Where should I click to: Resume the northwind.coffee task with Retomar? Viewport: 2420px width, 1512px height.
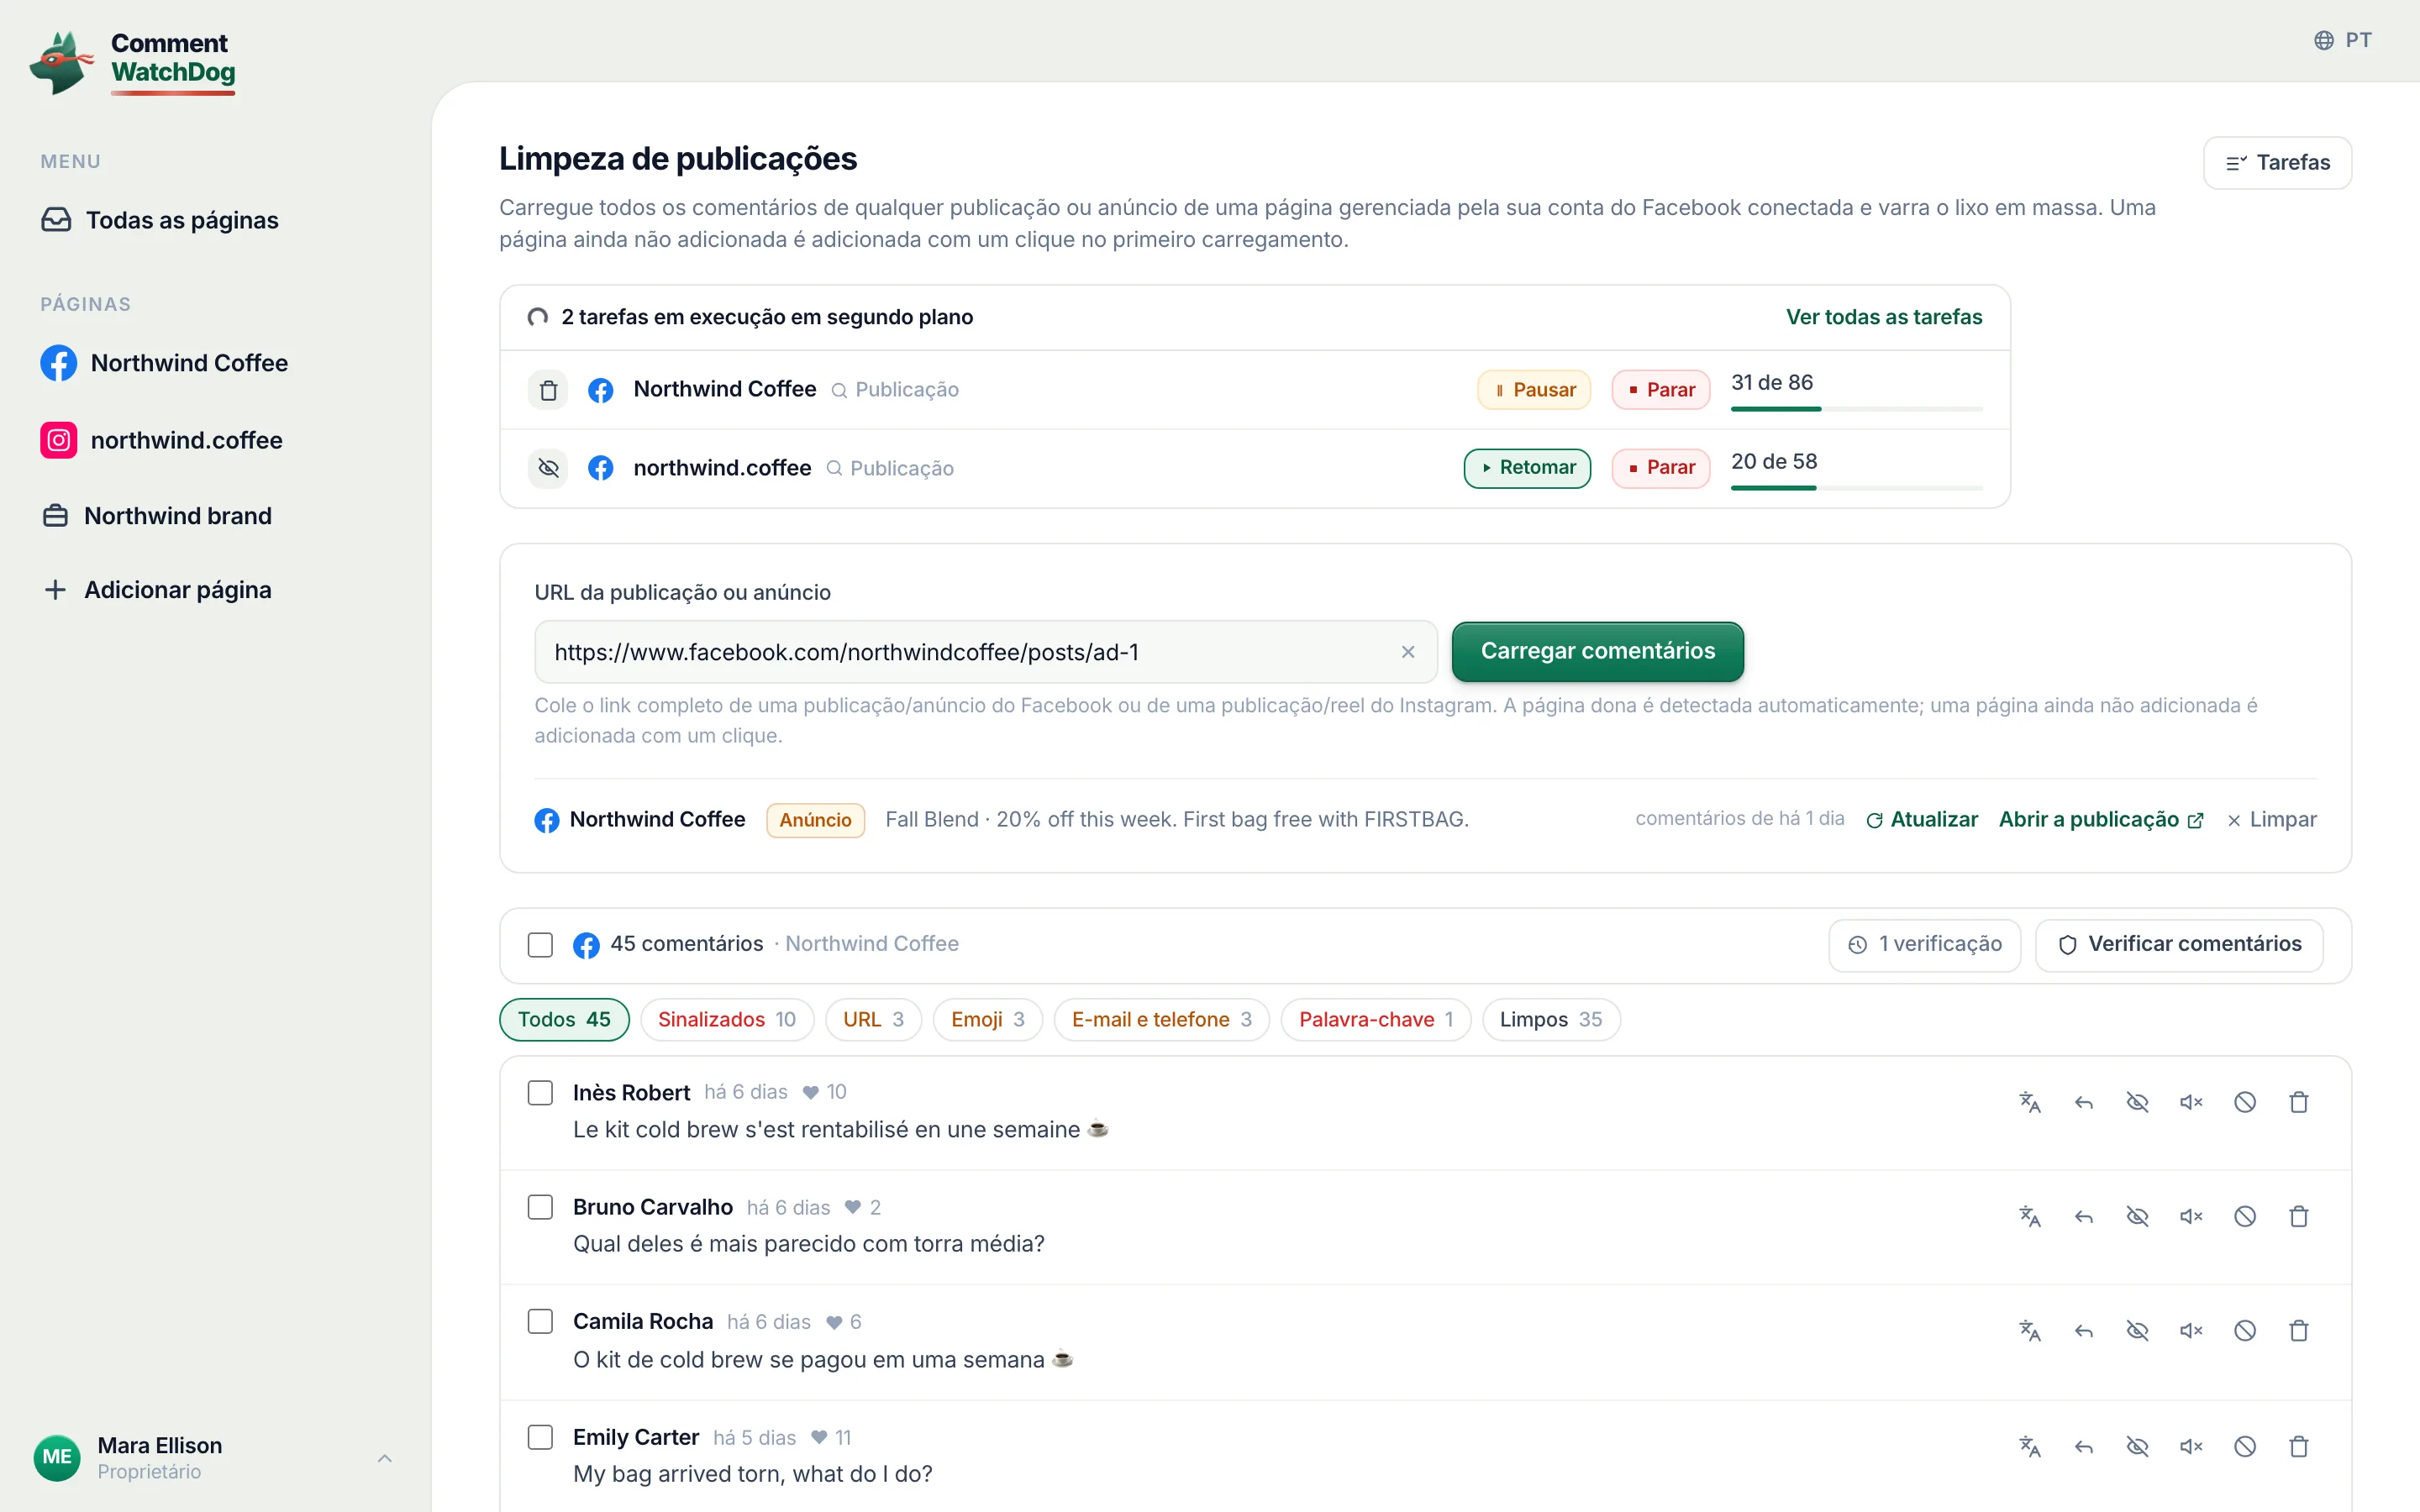click(1527, 468)
